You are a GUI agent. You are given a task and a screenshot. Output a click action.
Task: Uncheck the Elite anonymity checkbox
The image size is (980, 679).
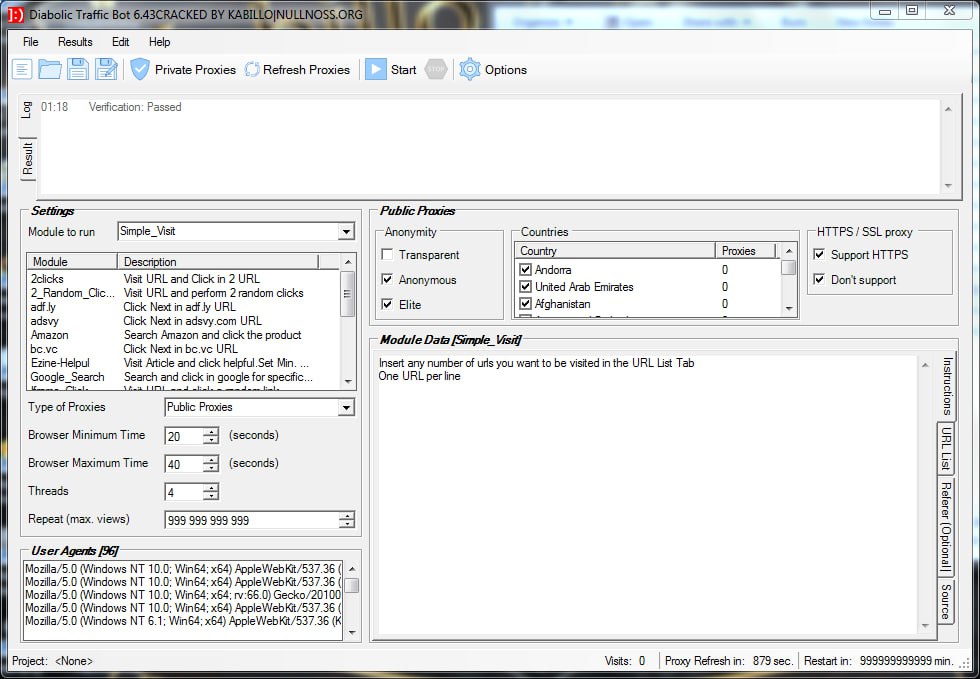coord(388,304)
